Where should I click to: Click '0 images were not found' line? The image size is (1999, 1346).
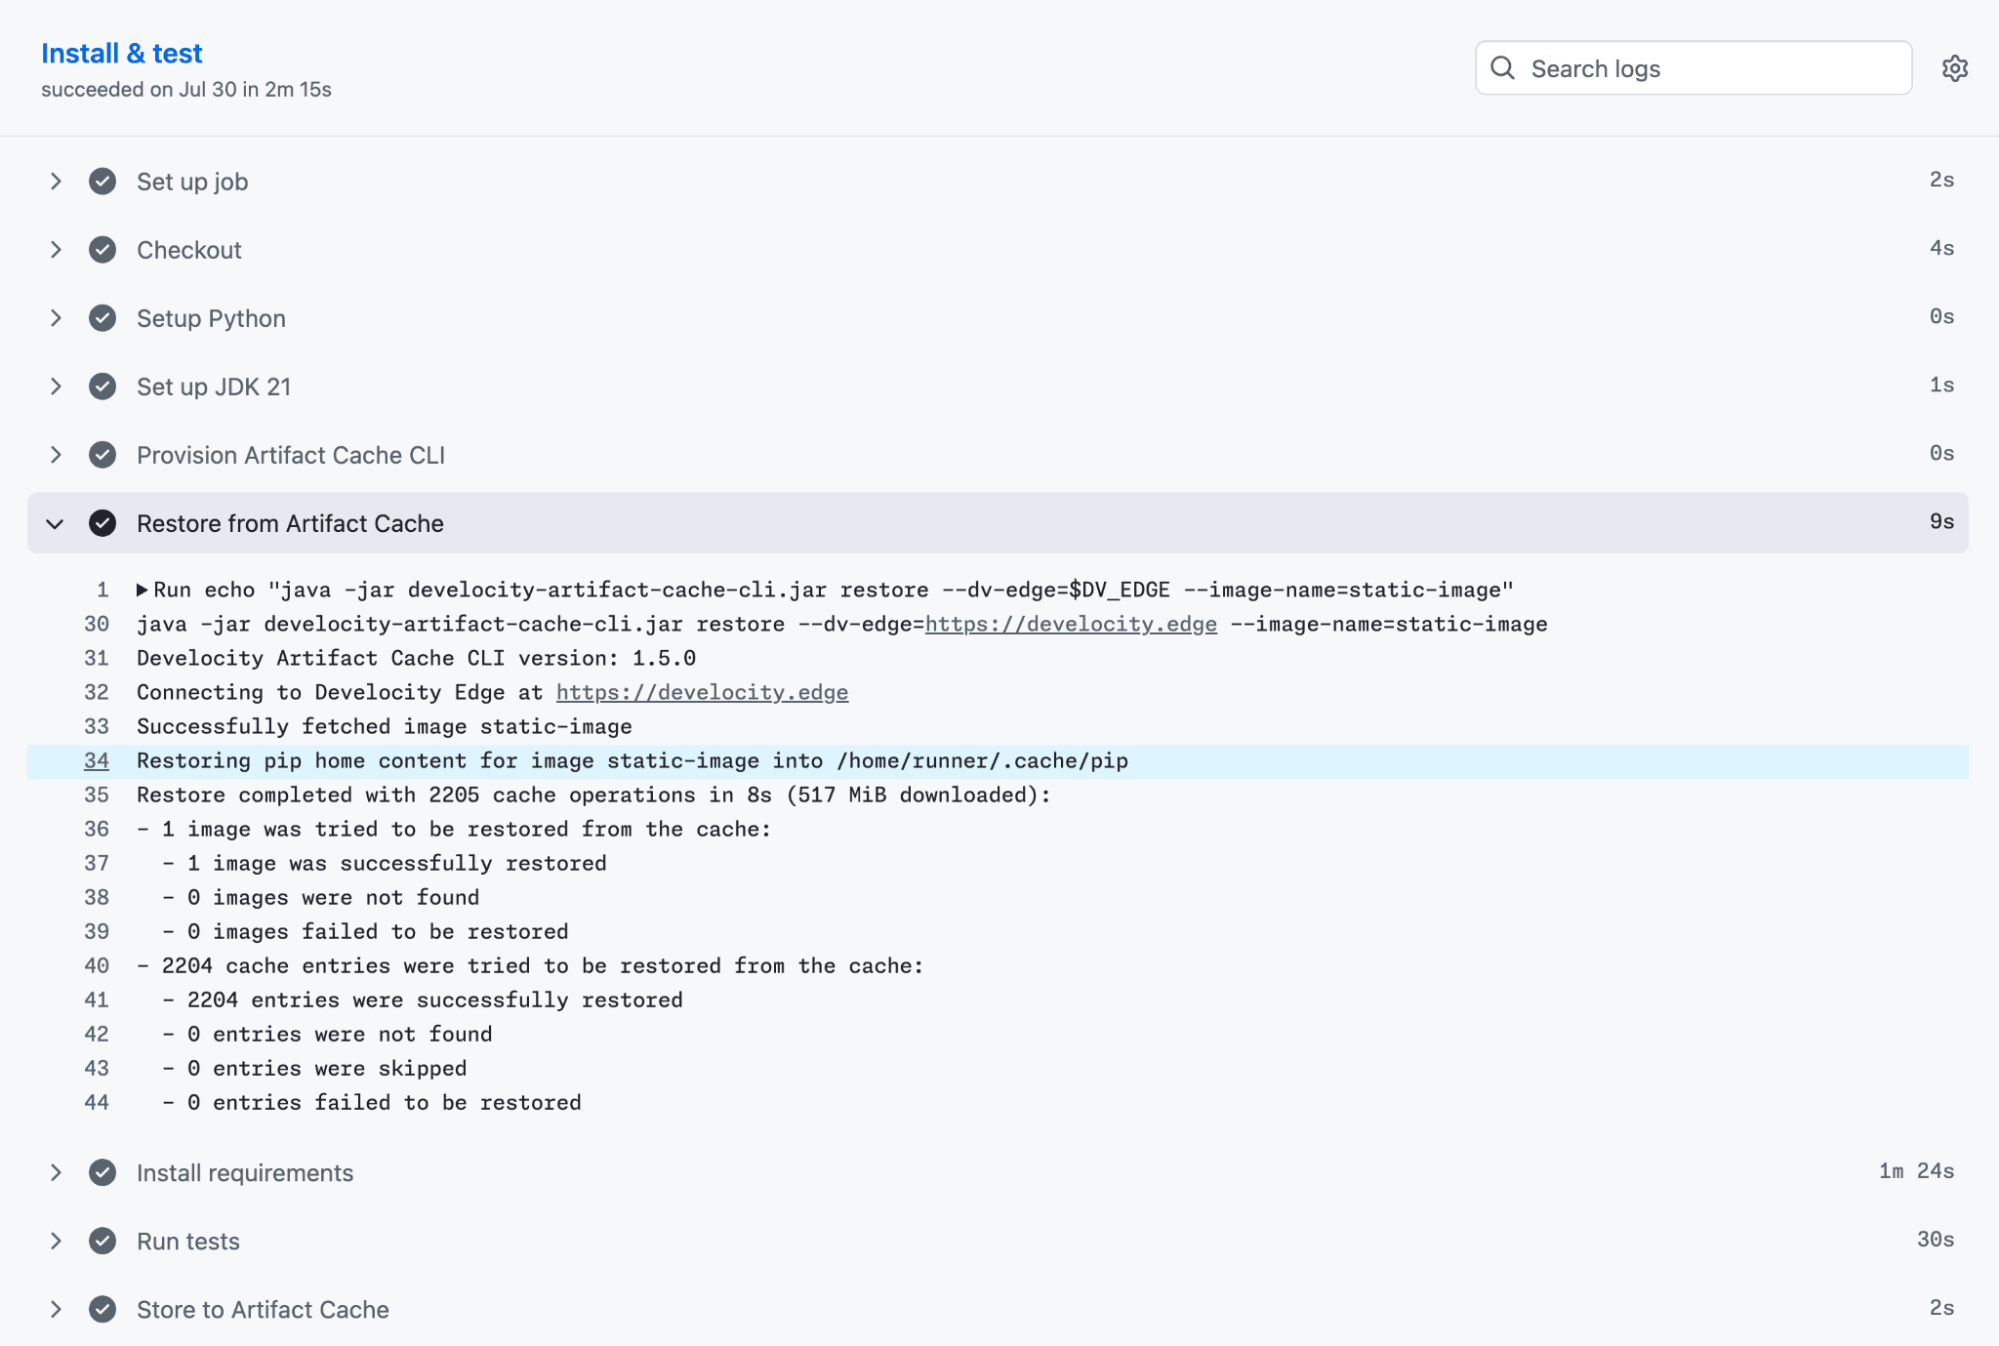pyautogui.click(x=320, y=897)
